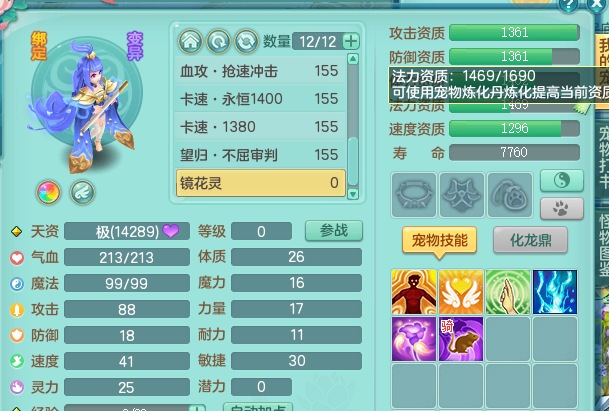Click the paw print button
Image resolution: width=609 pixels, height=411 pixels.
[562, 209]
